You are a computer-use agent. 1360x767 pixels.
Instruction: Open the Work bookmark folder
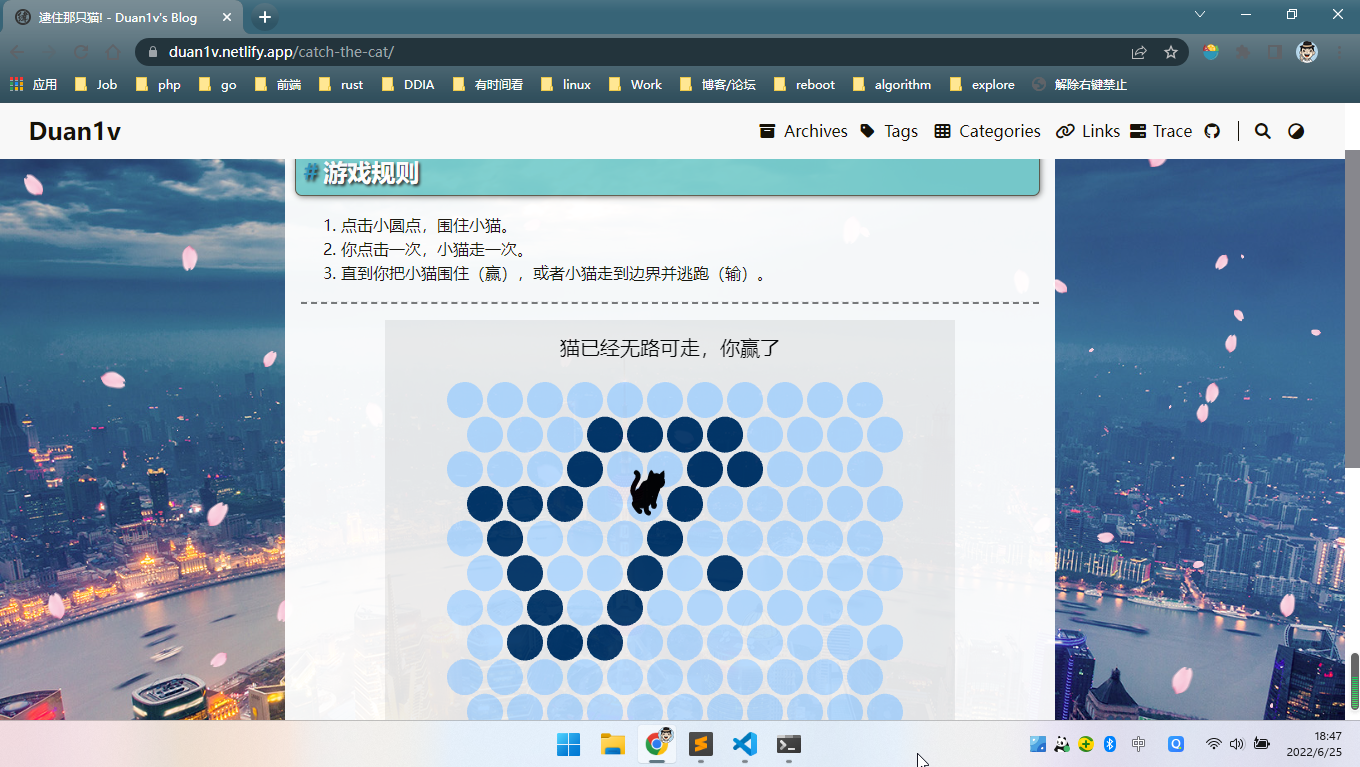coord(635,85)
